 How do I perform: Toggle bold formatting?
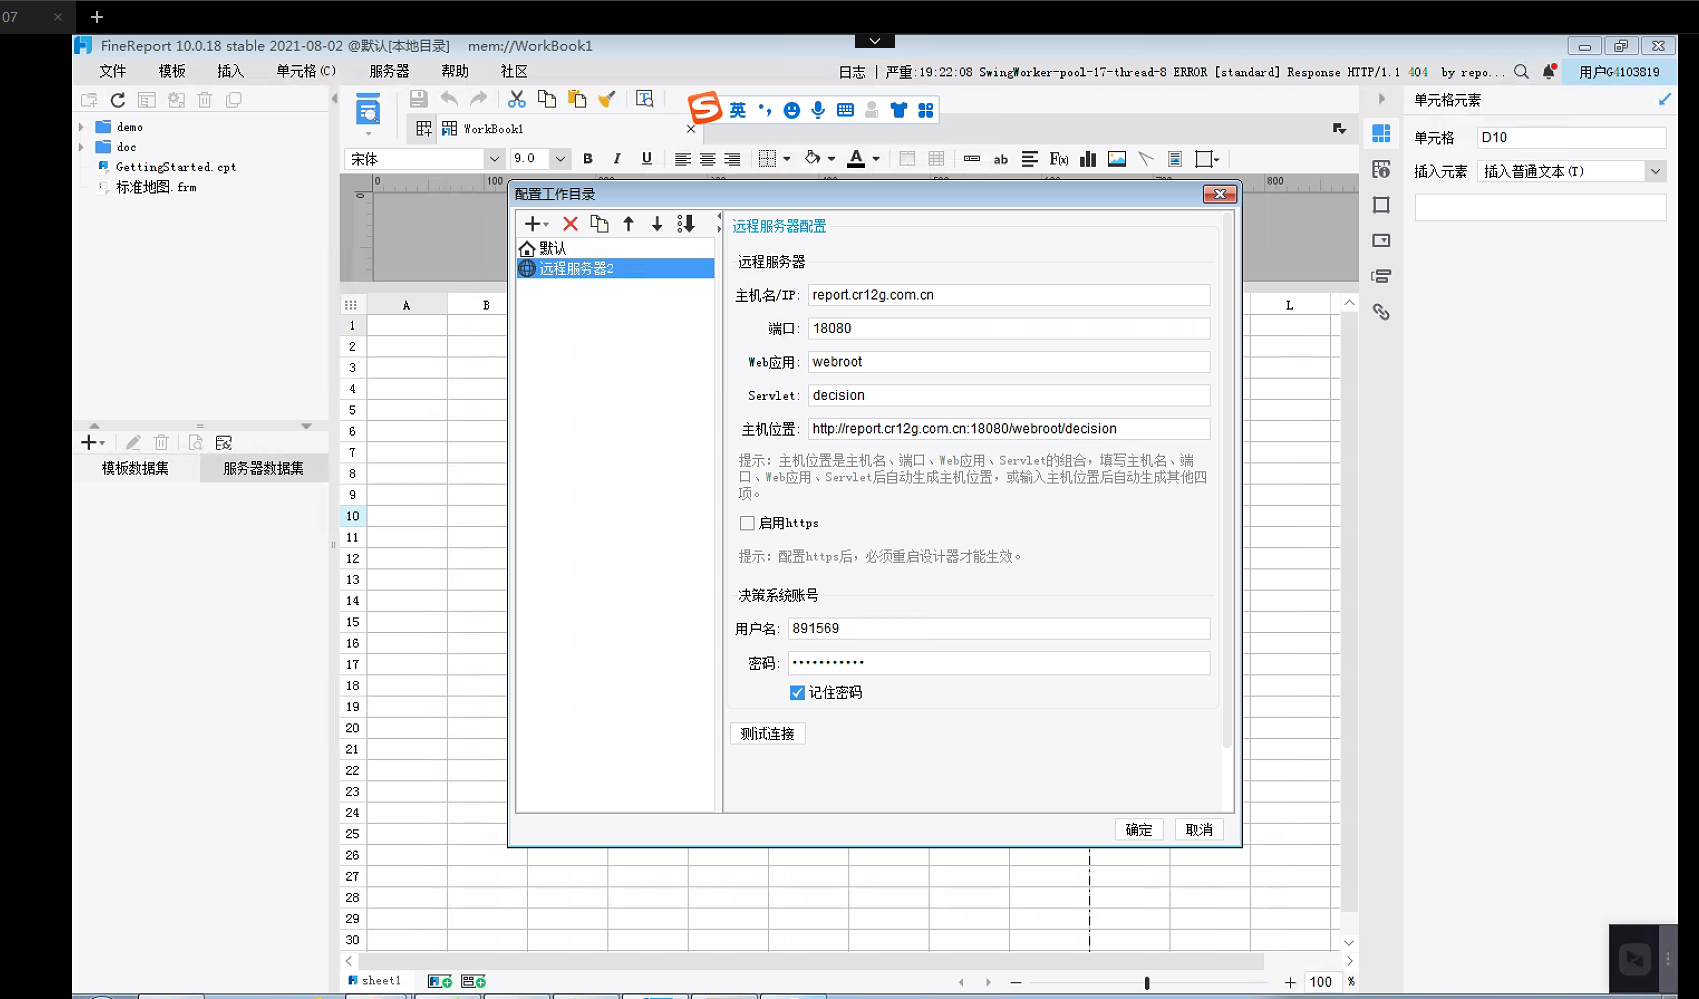pos(588,159)
